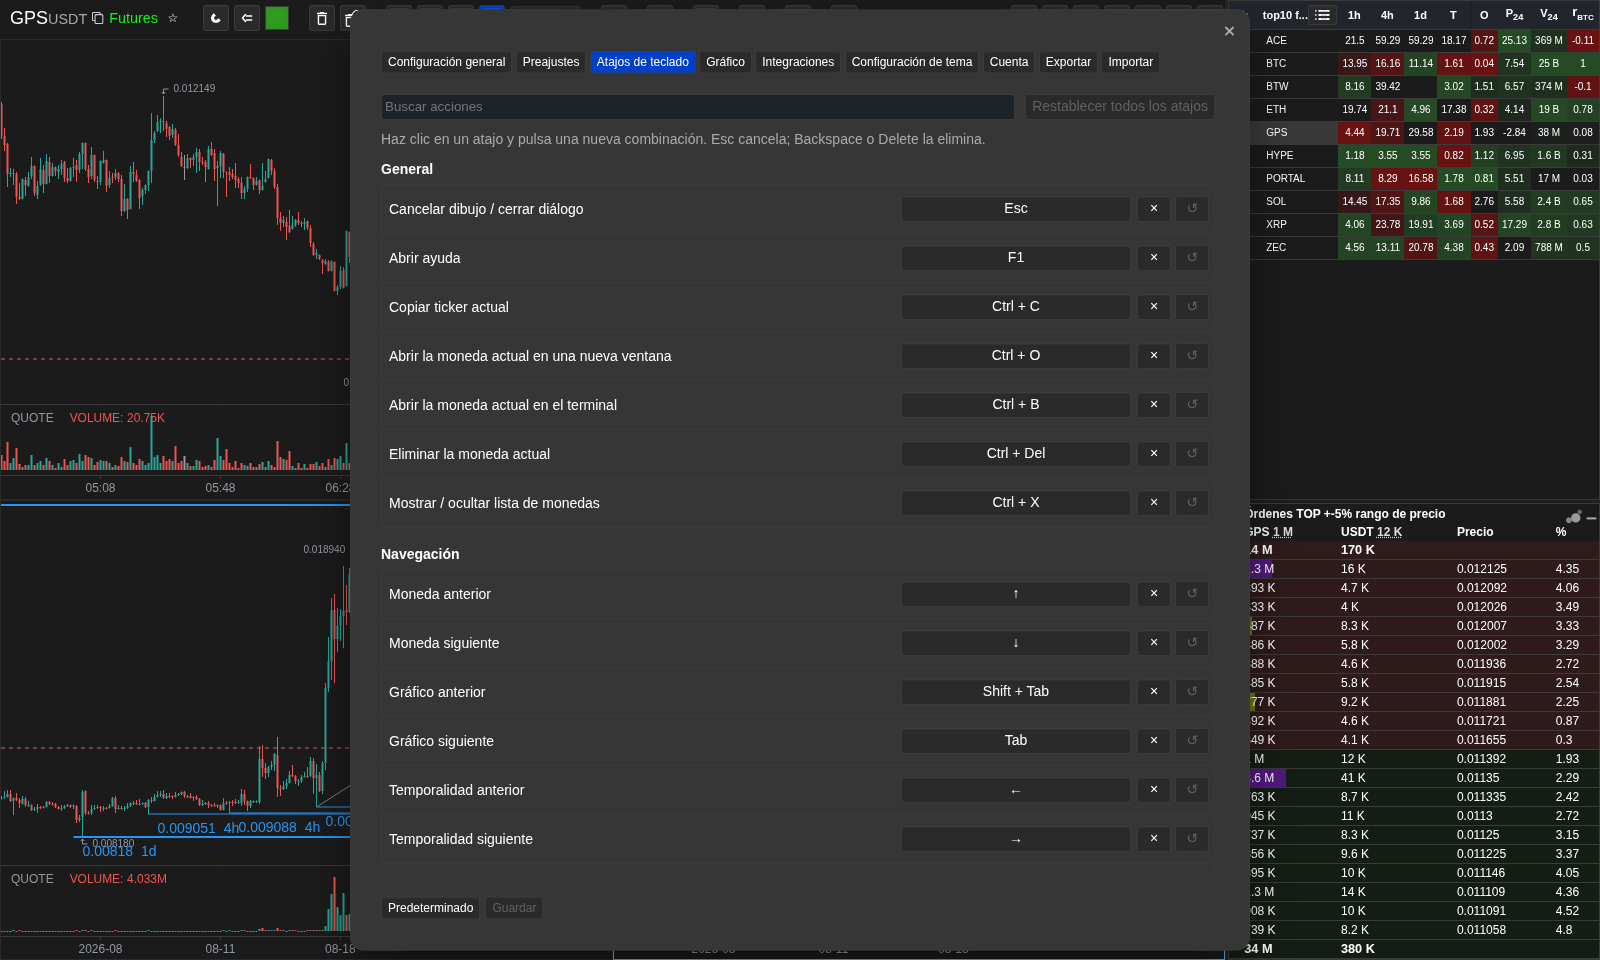The image size is (1600, 960).
Task: Toggle the dark mode moon icon
Action: (216, 18)
